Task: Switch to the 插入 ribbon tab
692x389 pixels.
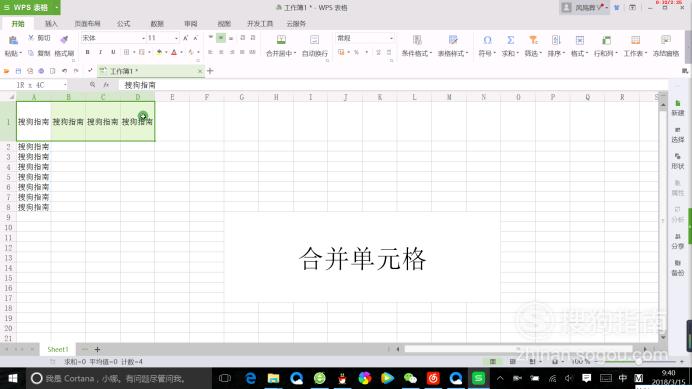Action: coord(51,23)
